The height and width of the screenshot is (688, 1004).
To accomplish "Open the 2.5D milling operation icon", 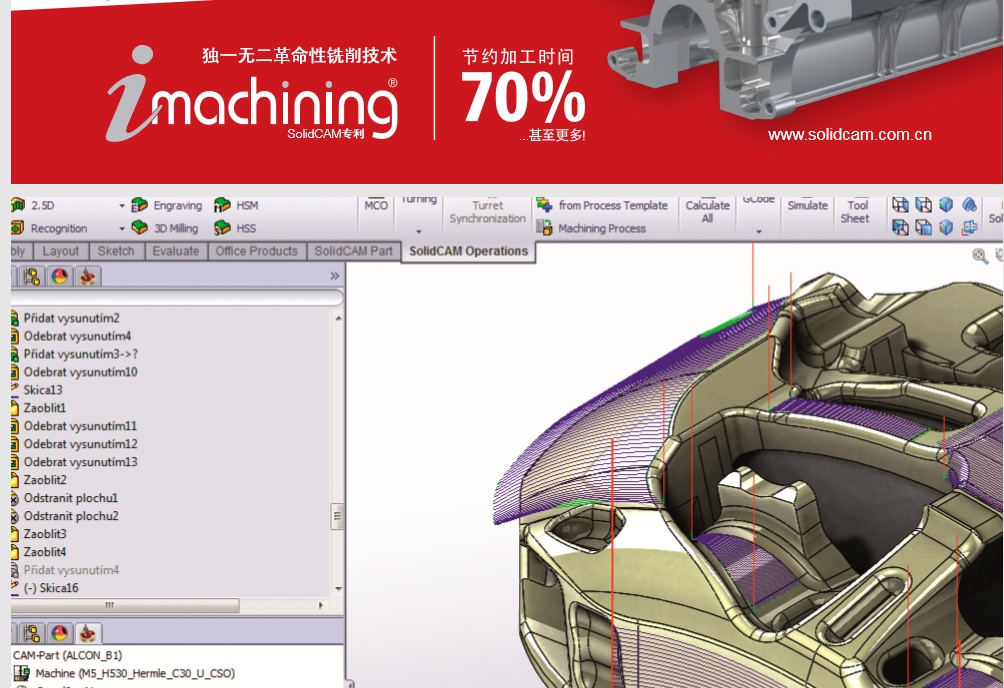I will [x=18, y=205].
